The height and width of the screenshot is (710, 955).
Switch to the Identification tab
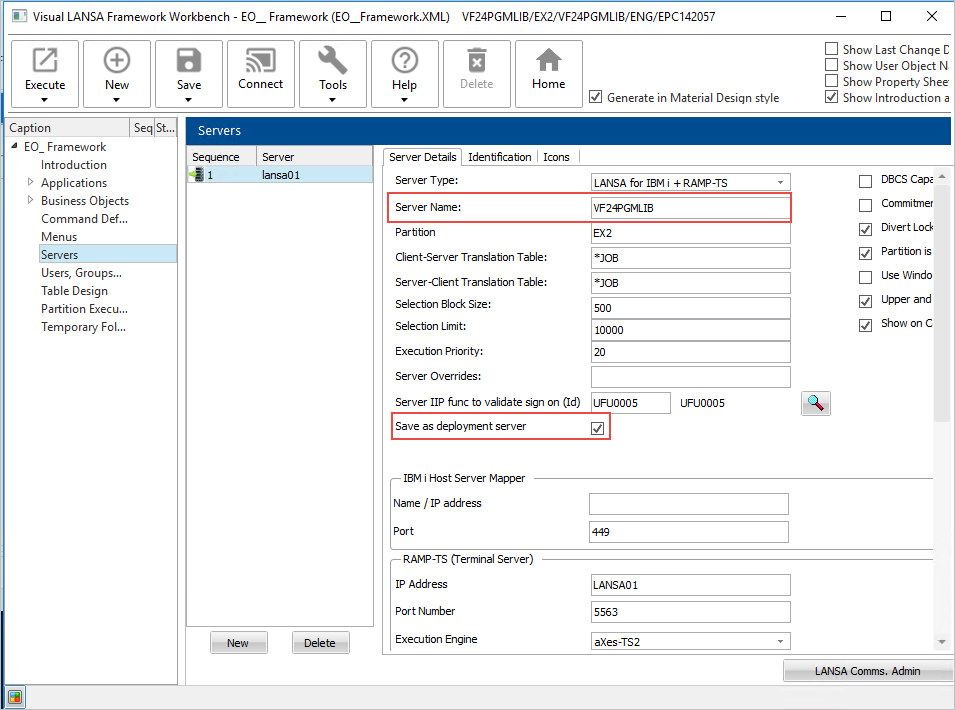(499, 157)
